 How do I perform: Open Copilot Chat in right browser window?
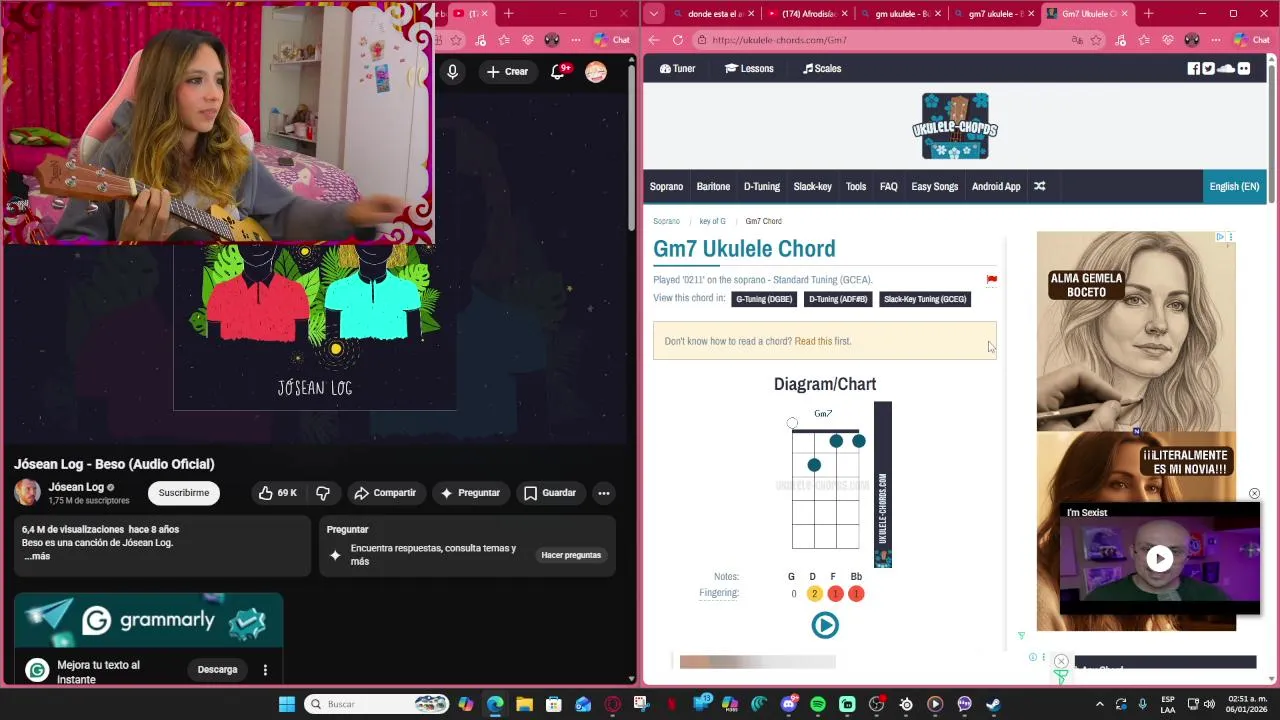click(x=1253, y=40)
